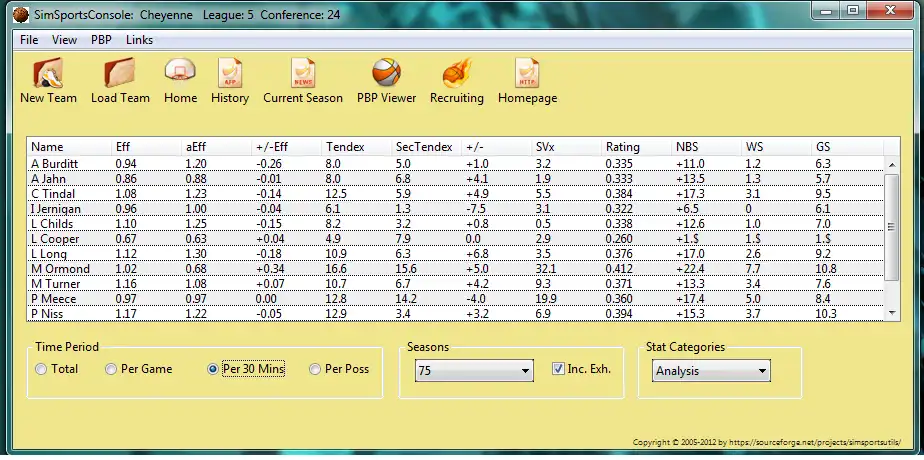924x460 pixels.
Task: Select the I Jernigan row
Action: click(x=456, y=209)
